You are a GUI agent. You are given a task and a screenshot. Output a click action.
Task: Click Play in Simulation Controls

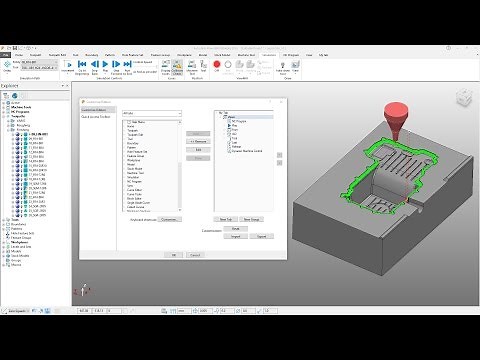pos(105,66)
